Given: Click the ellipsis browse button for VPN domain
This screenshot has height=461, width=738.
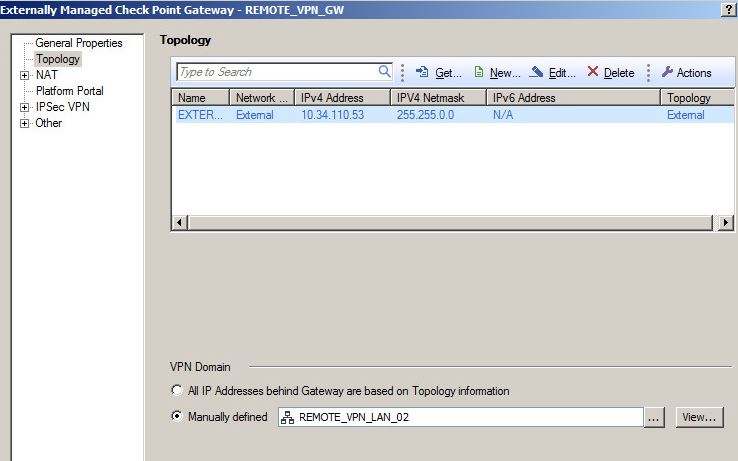Looking at the screenshot, I should pos(654,417).
